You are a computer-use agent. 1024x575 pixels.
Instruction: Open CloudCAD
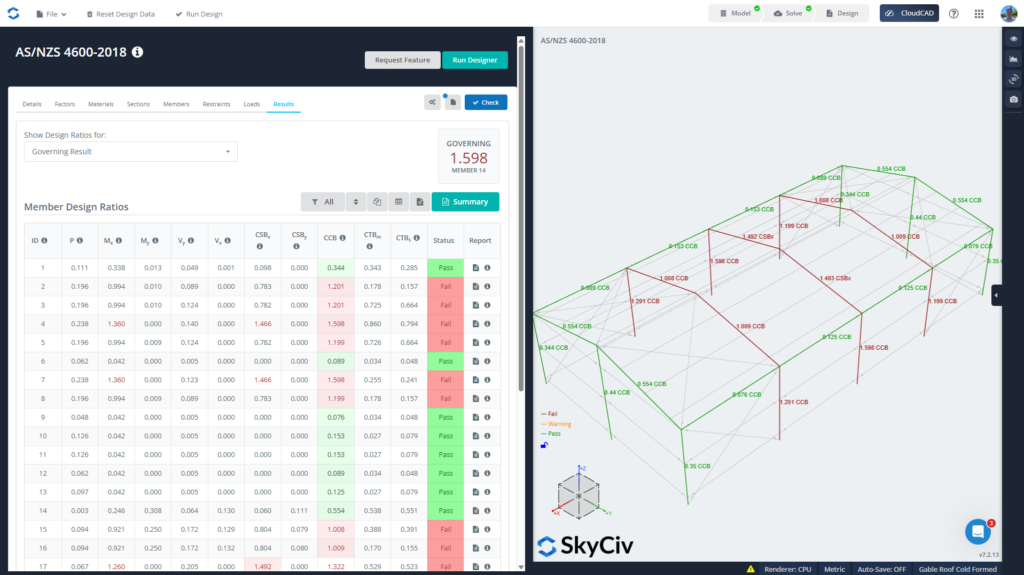click(909, 13)
